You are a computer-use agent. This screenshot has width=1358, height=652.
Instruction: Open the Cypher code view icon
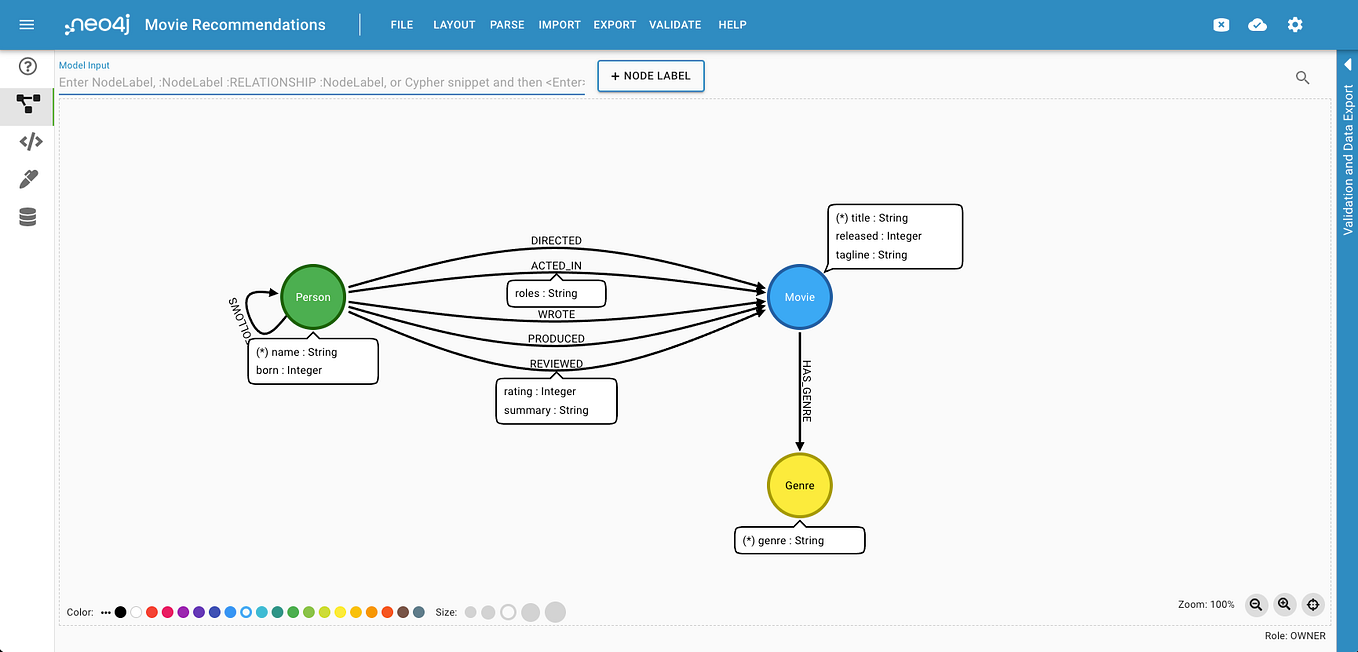27,141
